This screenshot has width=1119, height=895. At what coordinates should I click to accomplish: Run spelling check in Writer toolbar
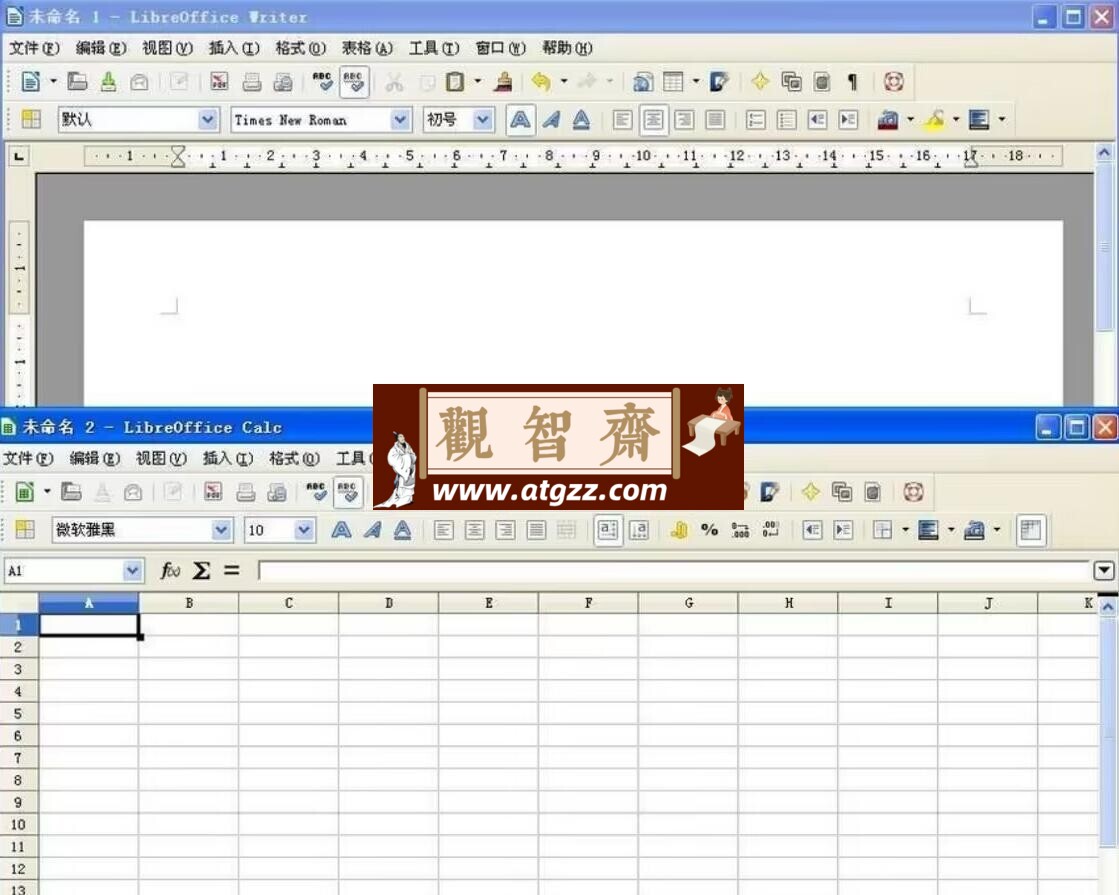(x=323, y=81)
